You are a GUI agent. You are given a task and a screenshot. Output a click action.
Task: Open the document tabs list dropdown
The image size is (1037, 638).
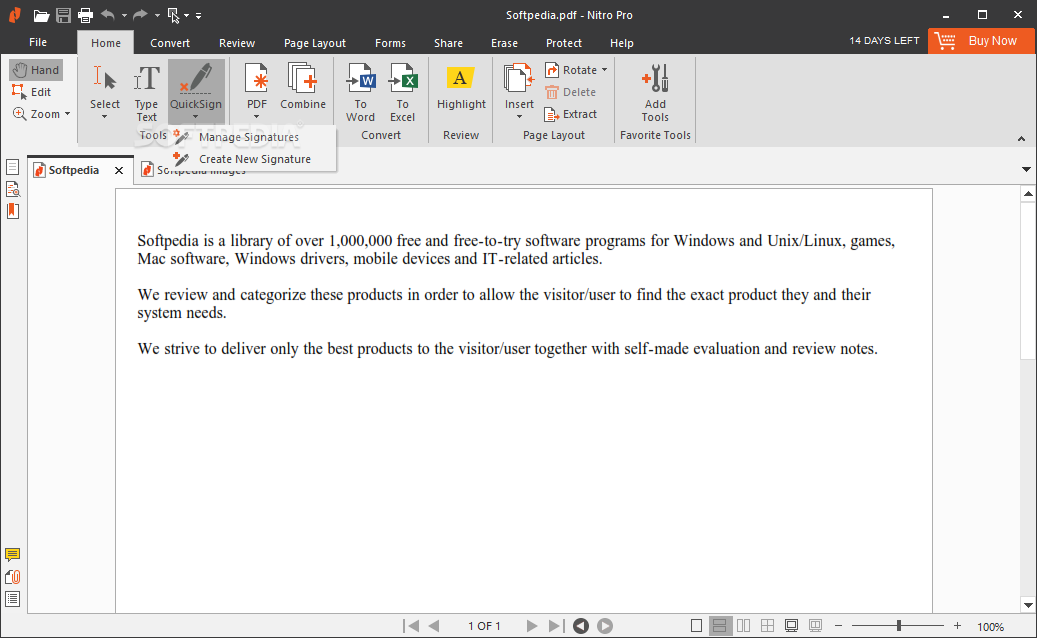click(x=1026, y=170)
